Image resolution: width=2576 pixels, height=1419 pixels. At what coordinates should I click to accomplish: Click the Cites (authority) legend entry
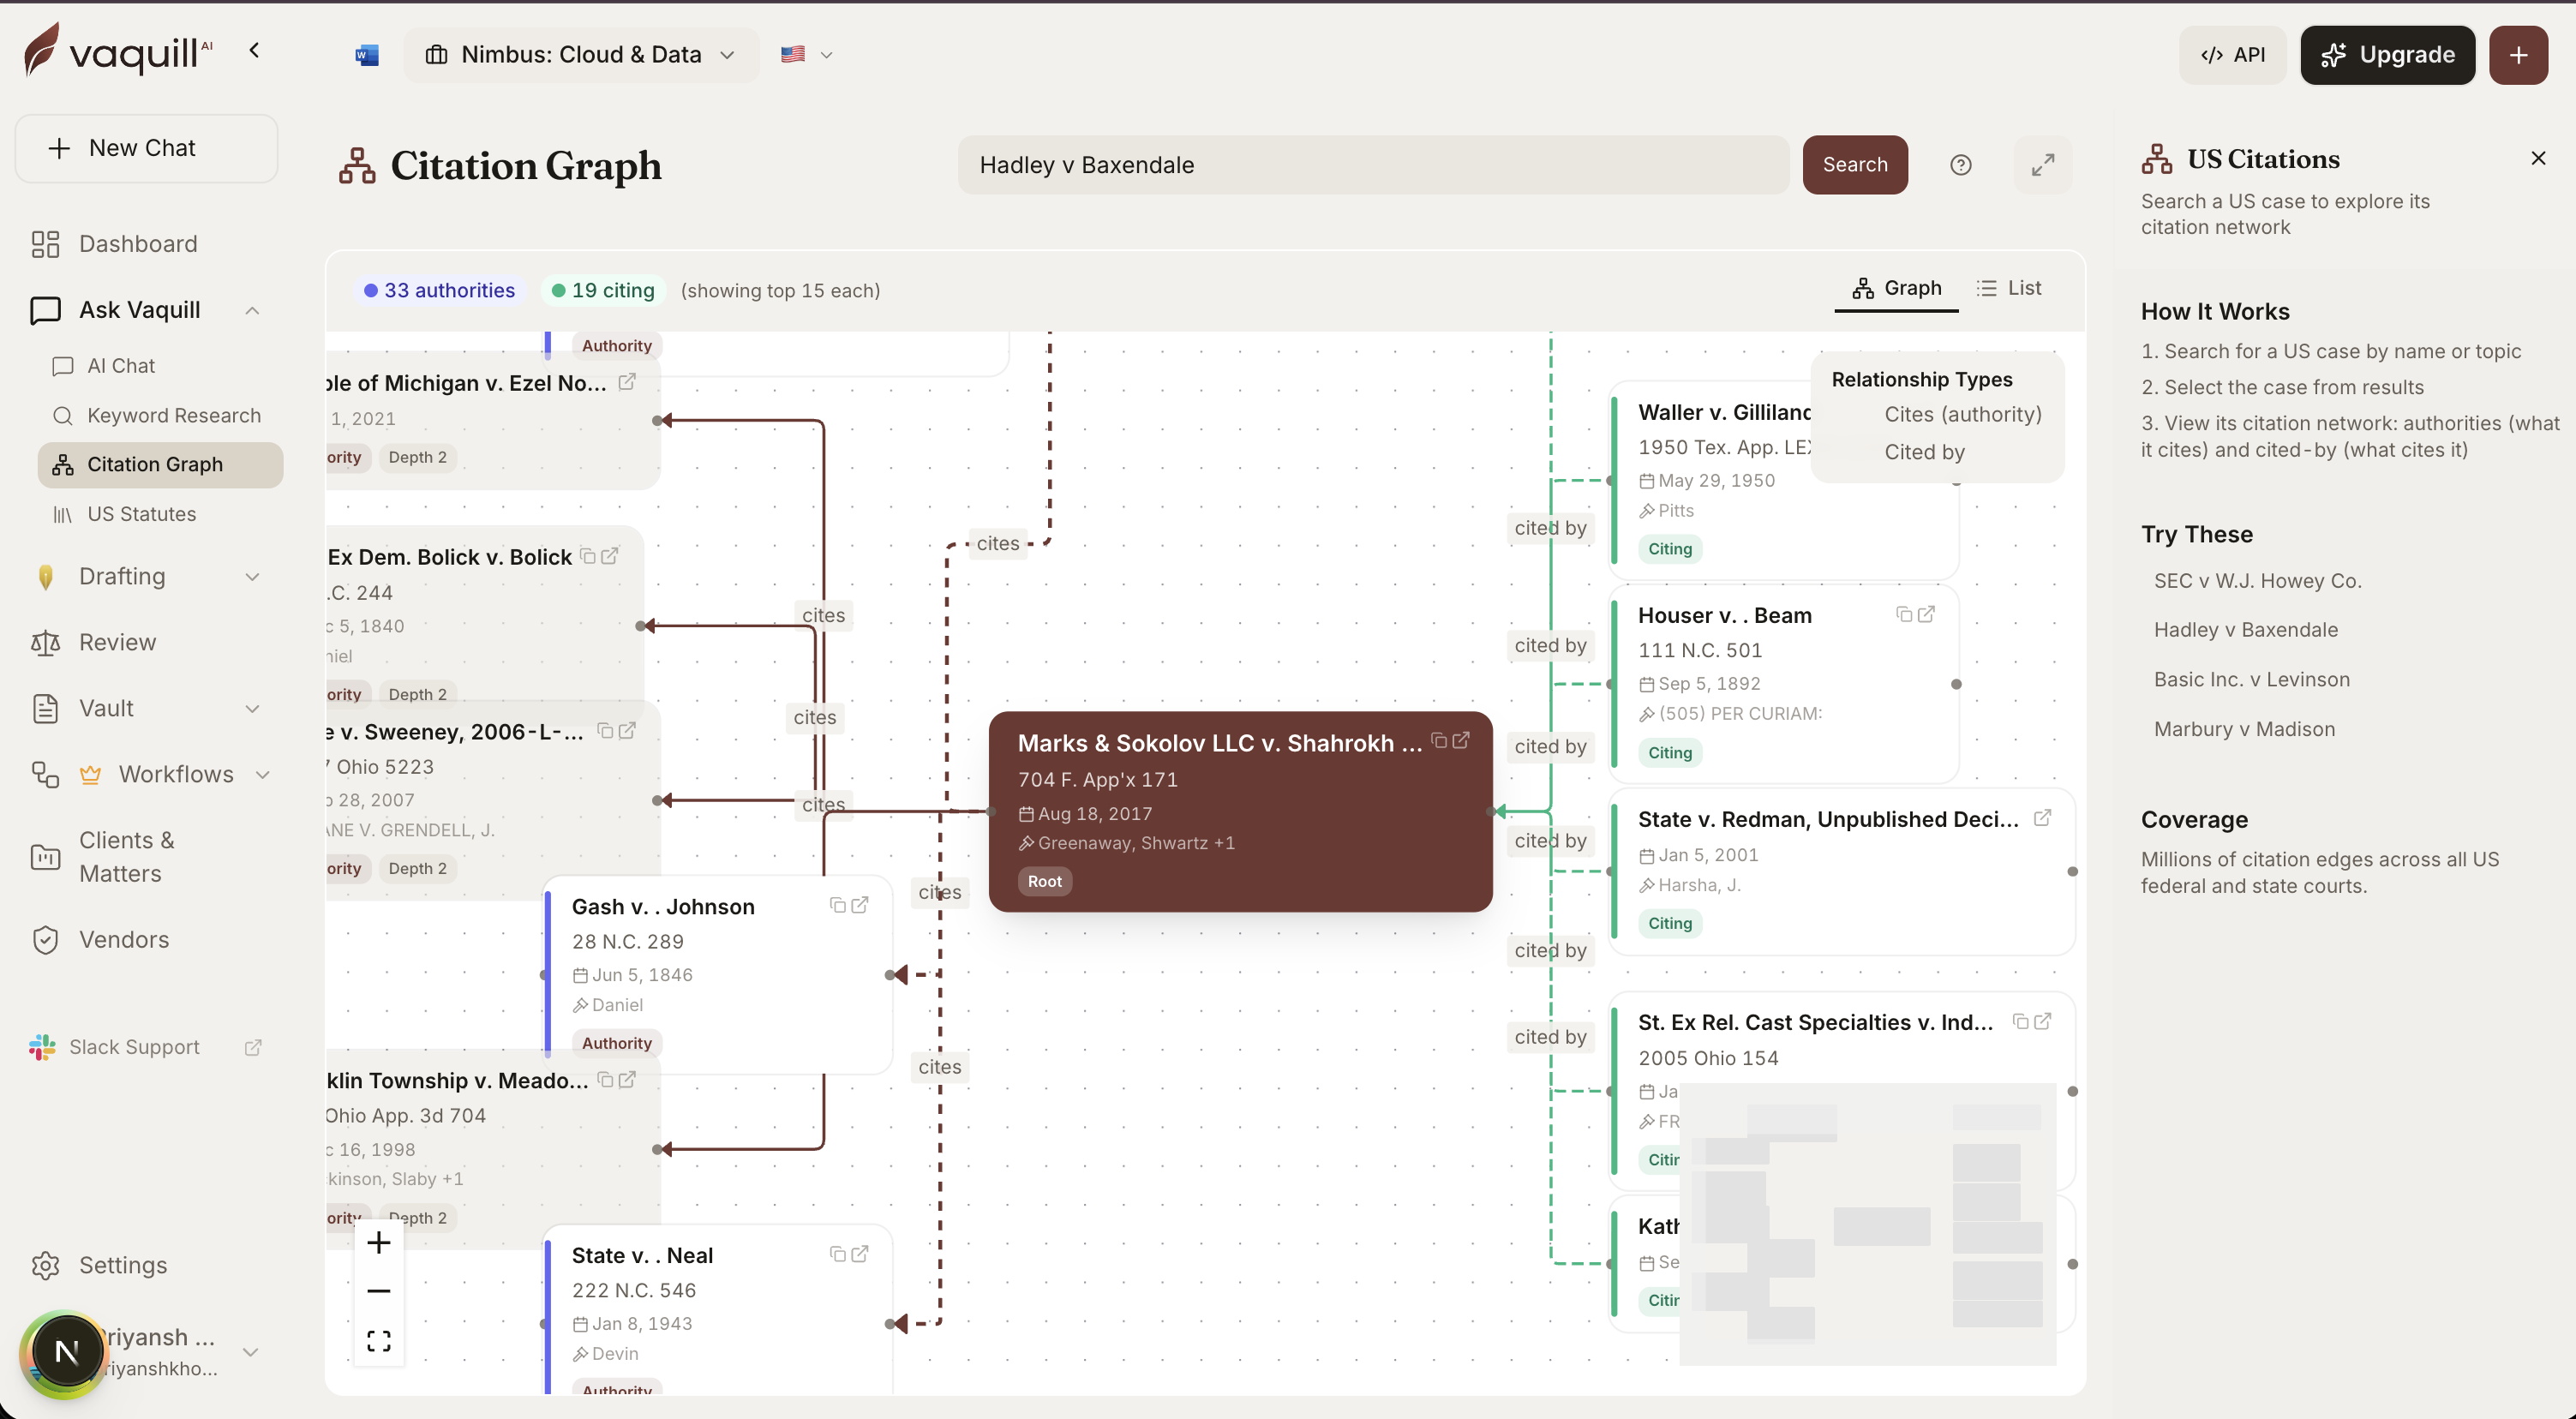pos(1962,415)
